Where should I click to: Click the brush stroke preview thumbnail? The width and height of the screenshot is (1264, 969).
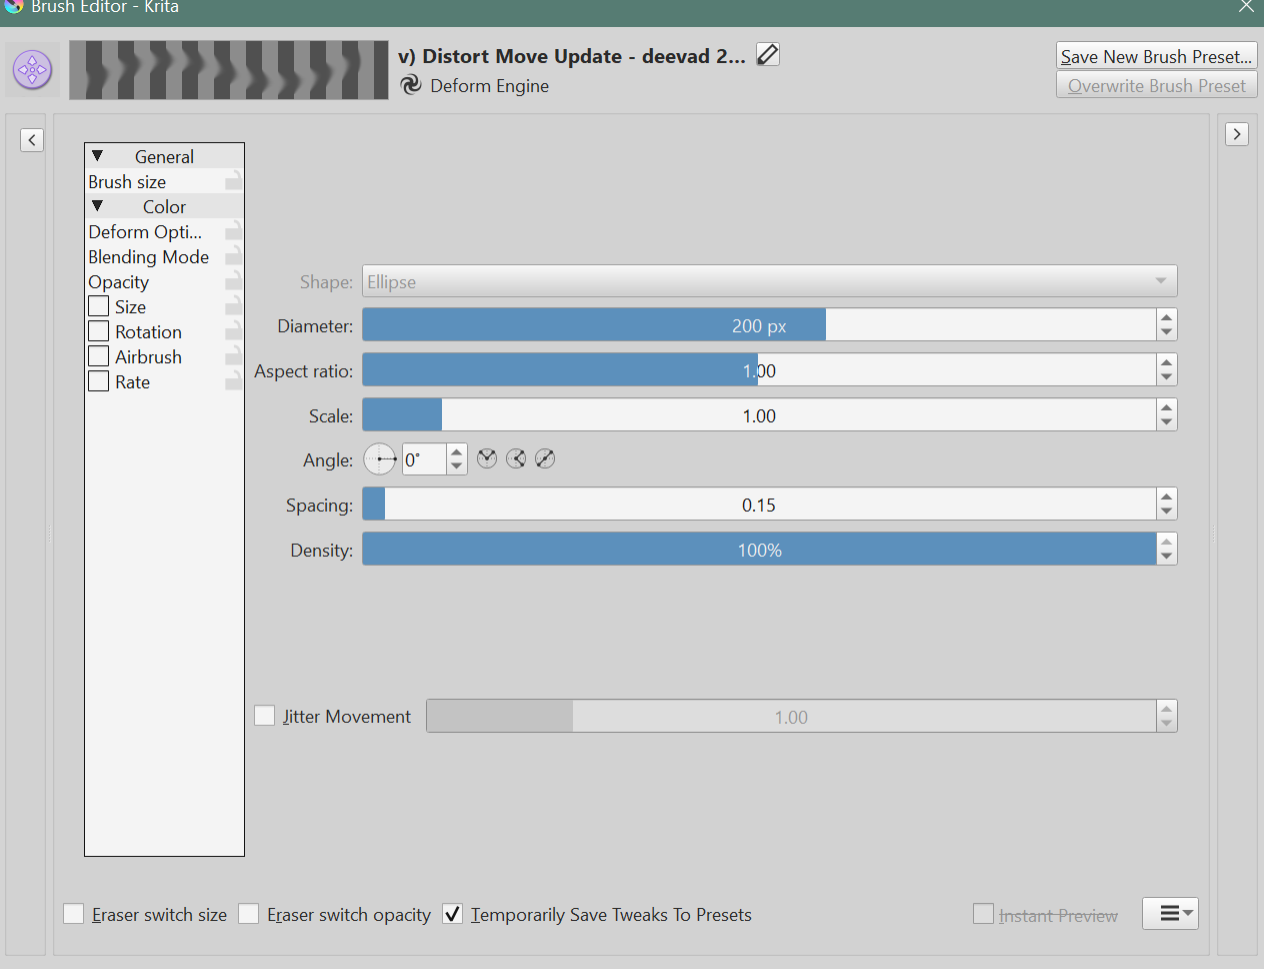pyautogui.click(x=229, y=70)
